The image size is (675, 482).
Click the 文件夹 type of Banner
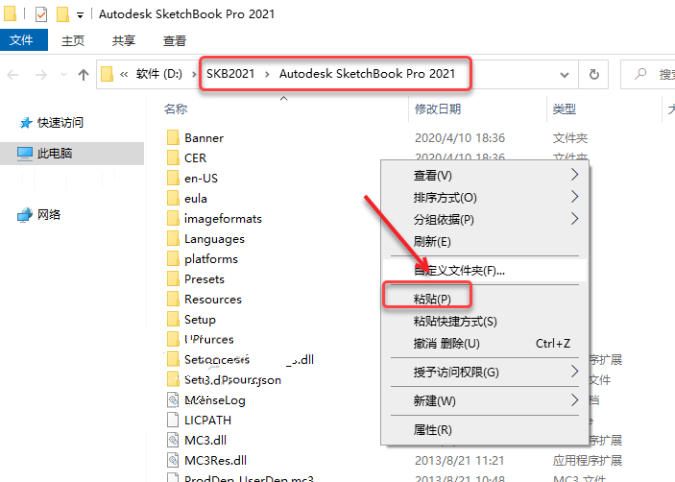point(570,138)
